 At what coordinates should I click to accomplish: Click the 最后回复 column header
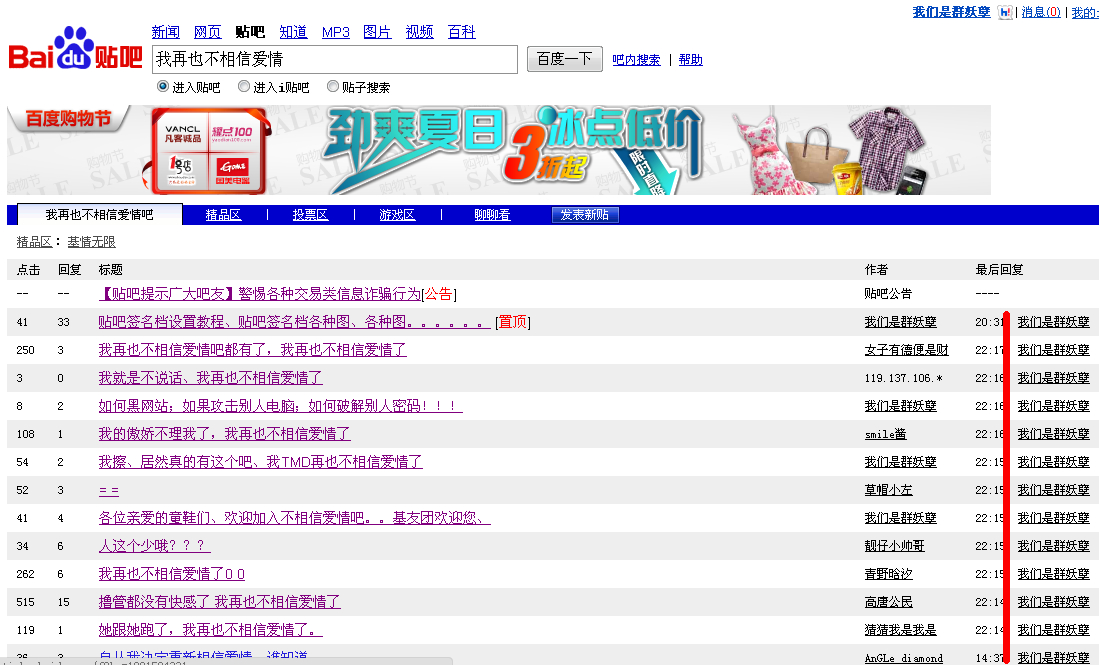pos(999,270)
